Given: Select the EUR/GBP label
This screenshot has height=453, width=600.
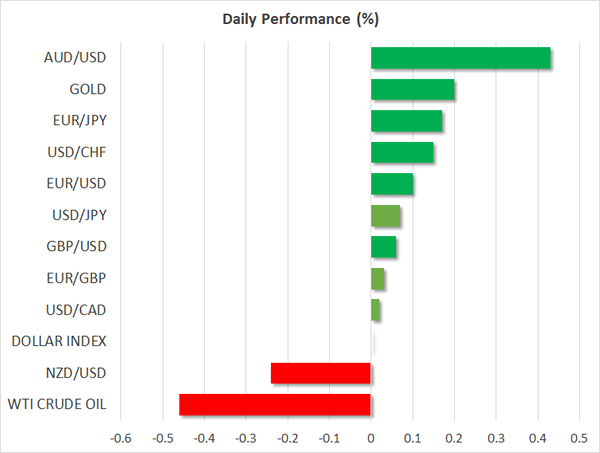Looking at the screenshot, I should (x=78, y=278).
